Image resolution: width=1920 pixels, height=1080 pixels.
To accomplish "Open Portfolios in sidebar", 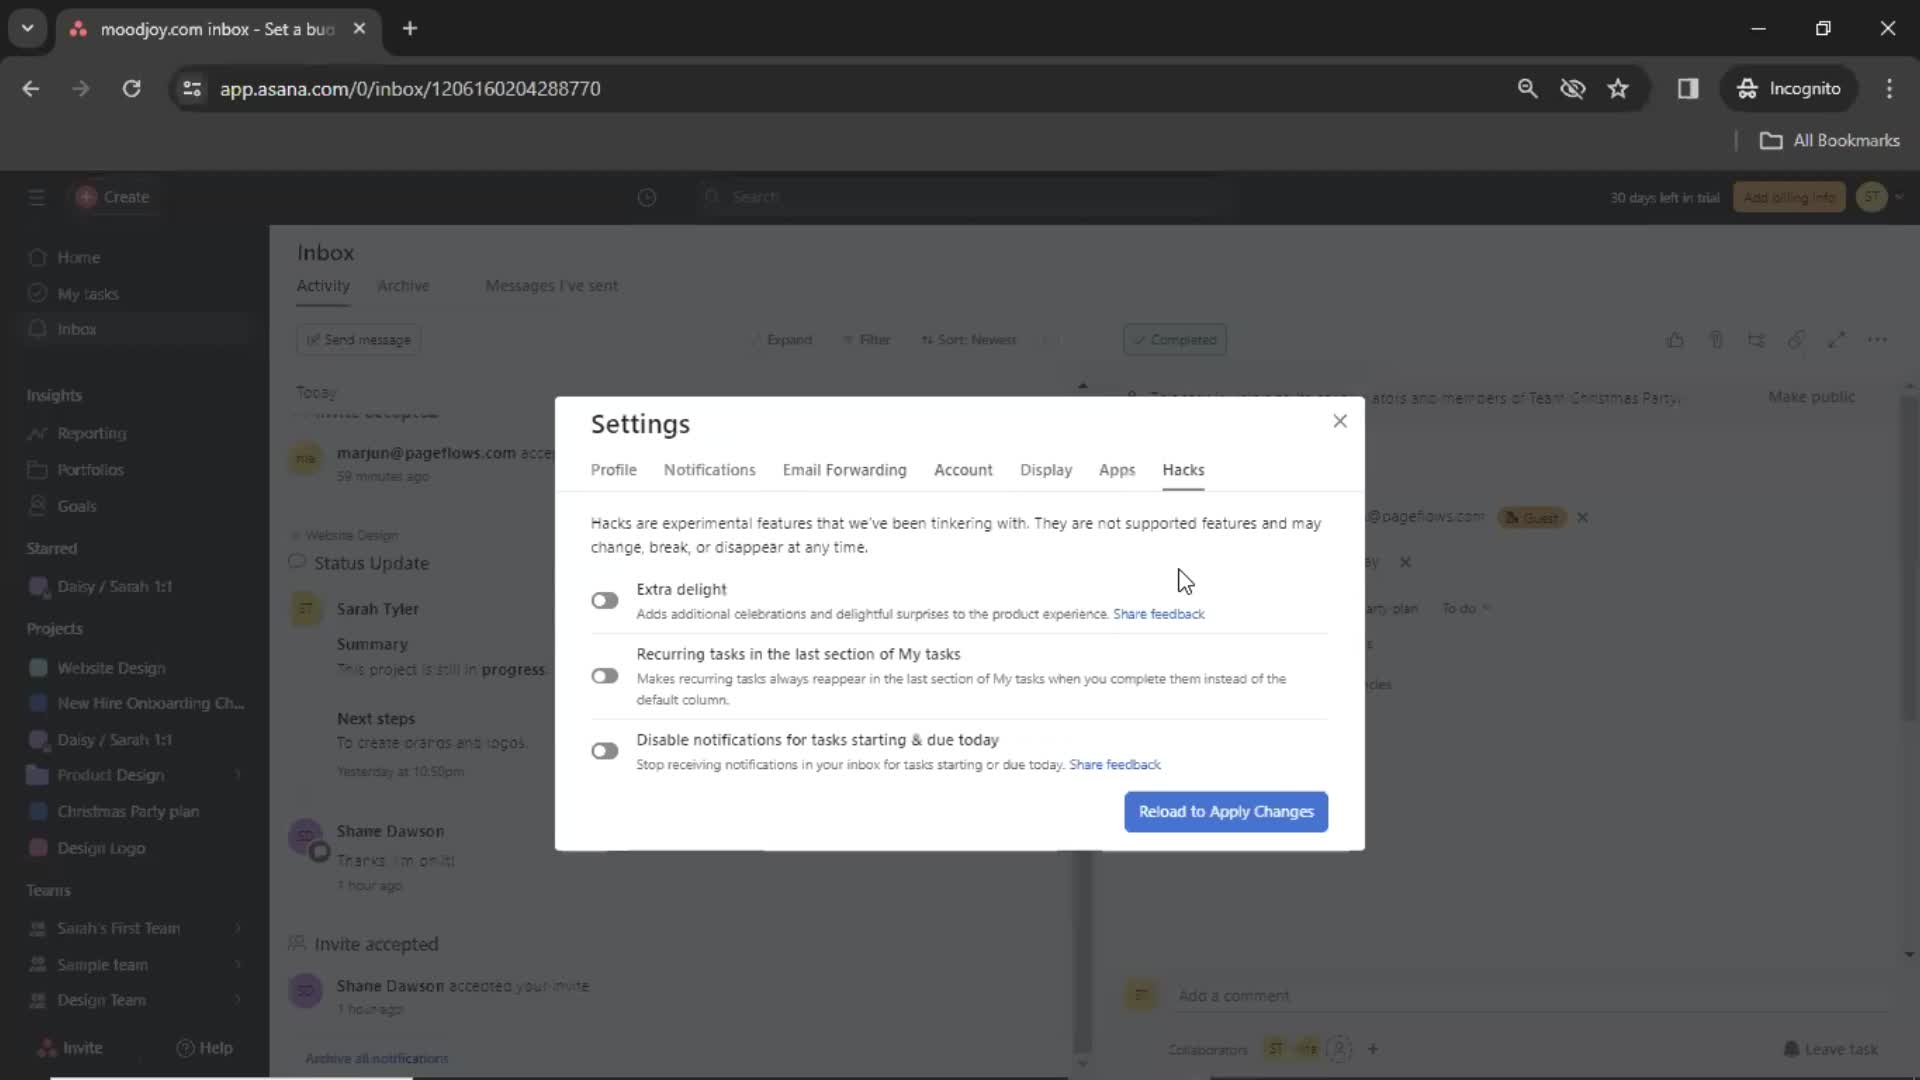I will pos(90,469).
